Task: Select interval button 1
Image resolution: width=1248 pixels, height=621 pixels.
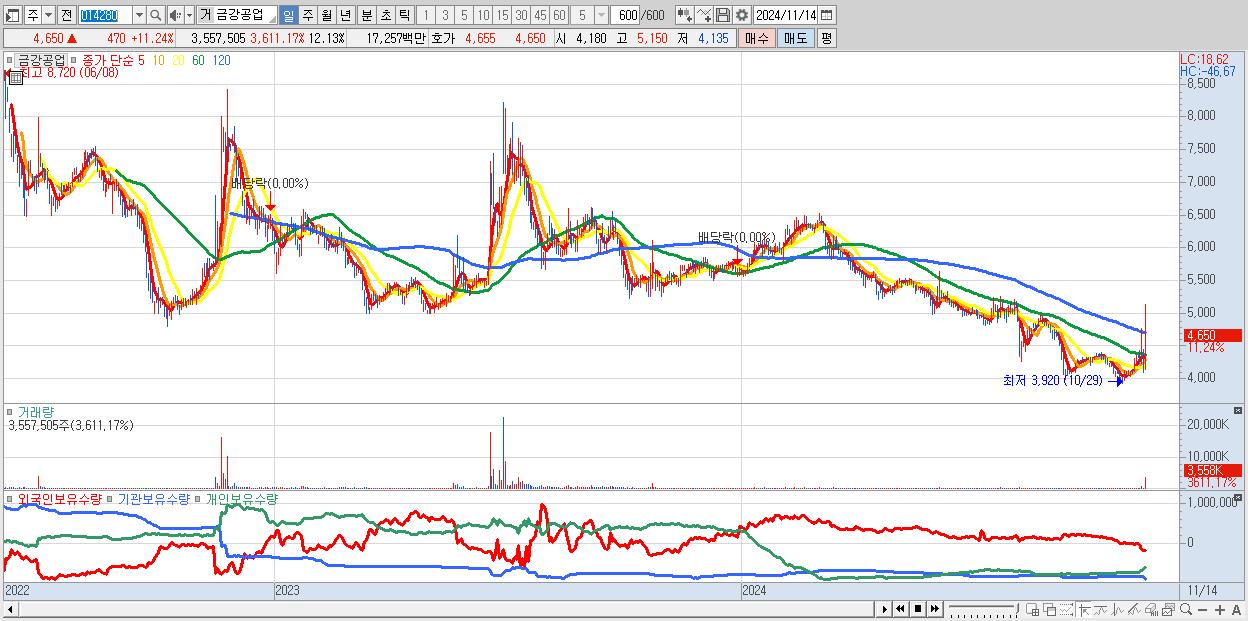Action: point(426,15)
